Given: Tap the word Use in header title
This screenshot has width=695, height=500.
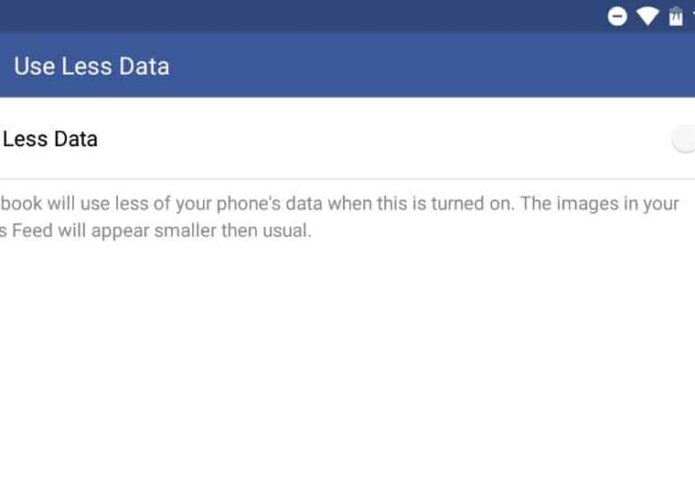Looking at the screenshot, I should pyautogui.click(x=34, y=66).
